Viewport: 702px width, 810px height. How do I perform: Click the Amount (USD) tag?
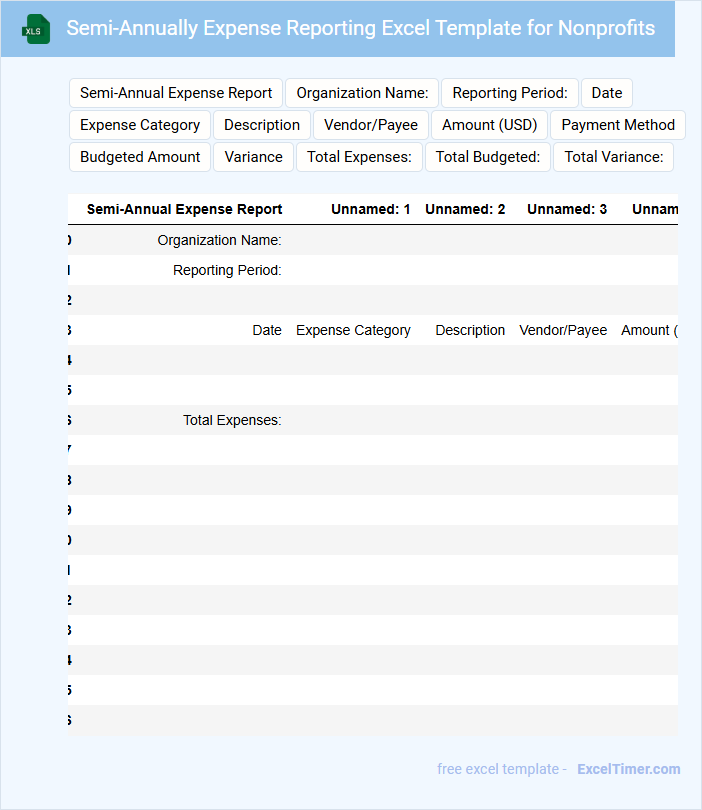pos(490,125)
